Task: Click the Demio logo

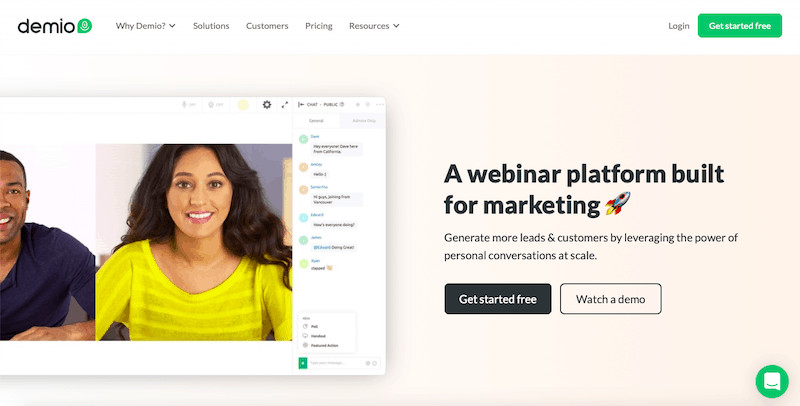Action: (x=55, y=26)
